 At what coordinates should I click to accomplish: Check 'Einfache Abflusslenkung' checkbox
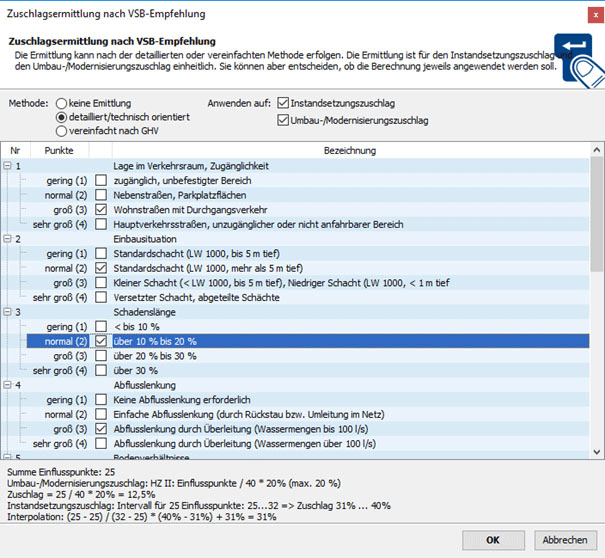101,414
